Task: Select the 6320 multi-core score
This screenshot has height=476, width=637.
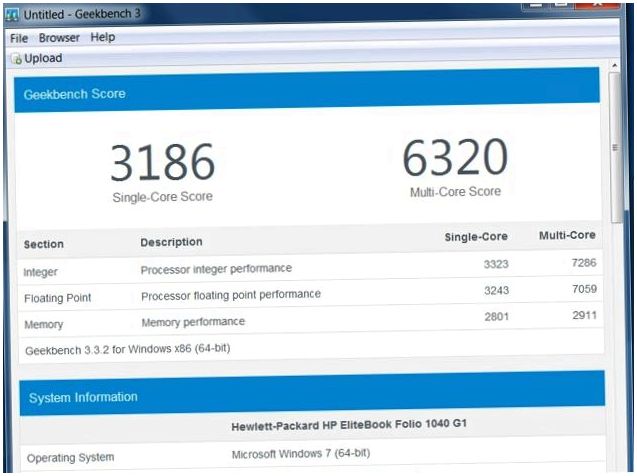Action: click(455, 157)
